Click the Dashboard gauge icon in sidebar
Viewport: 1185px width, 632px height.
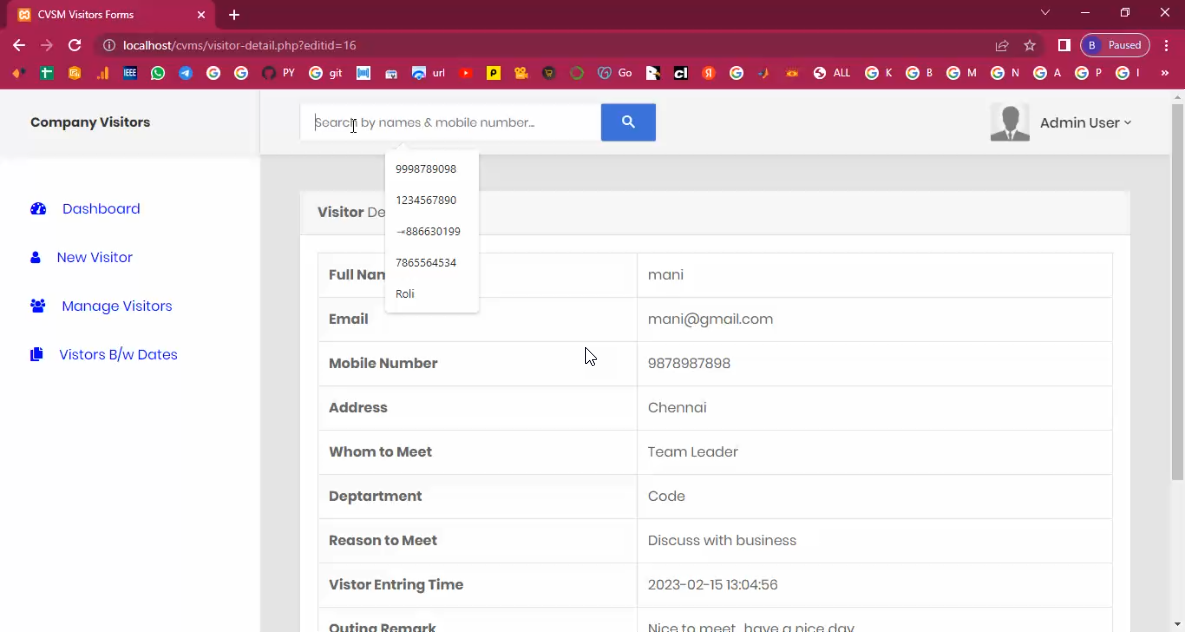pos(38,209)
